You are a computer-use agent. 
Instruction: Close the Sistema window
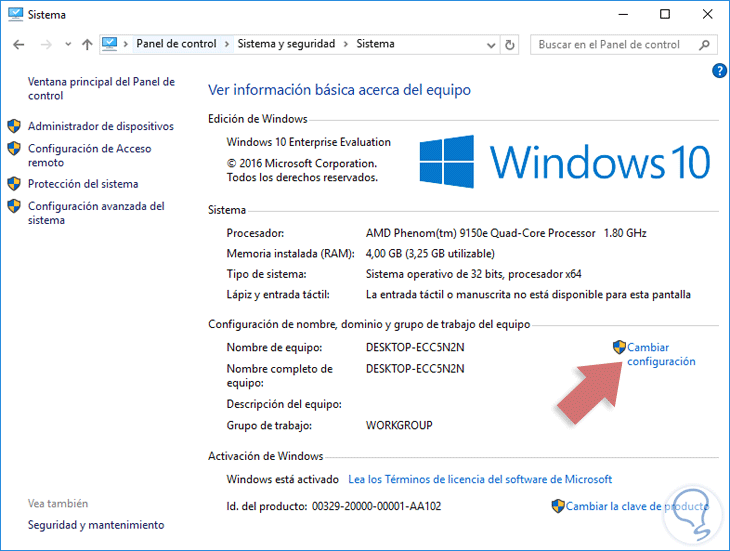pos(707,14)
